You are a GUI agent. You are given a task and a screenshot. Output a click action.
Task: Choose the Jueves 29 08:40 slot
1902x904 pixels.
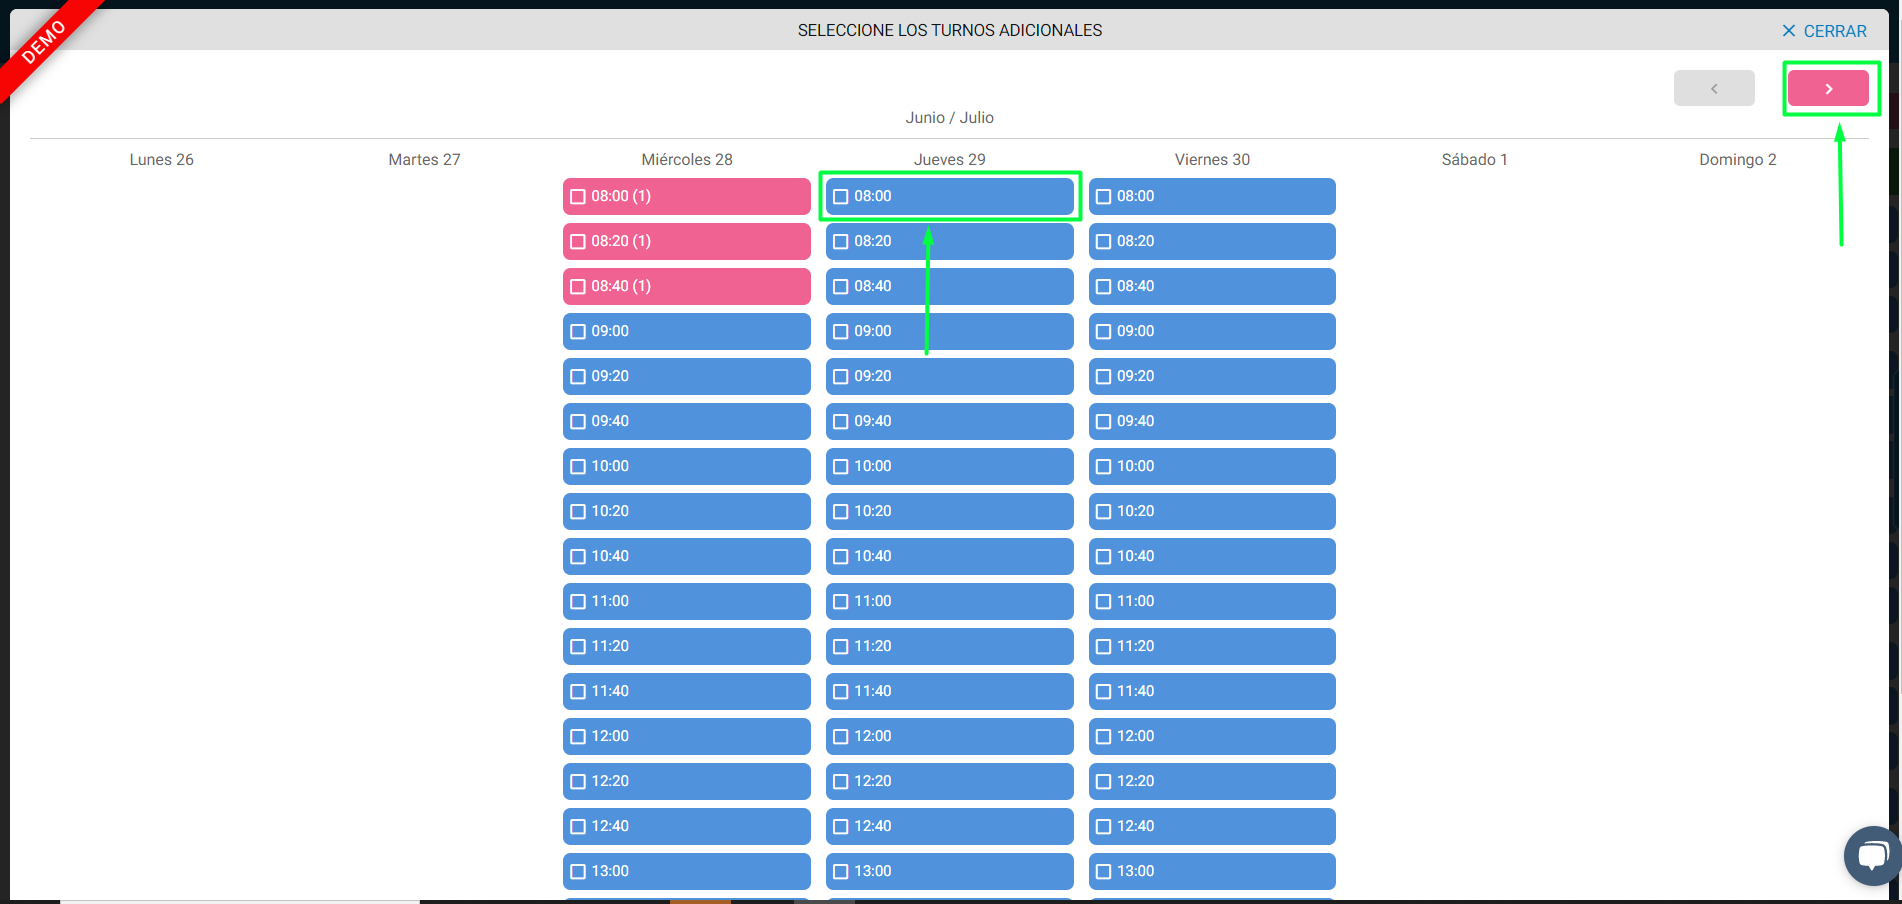coord(949,286)
